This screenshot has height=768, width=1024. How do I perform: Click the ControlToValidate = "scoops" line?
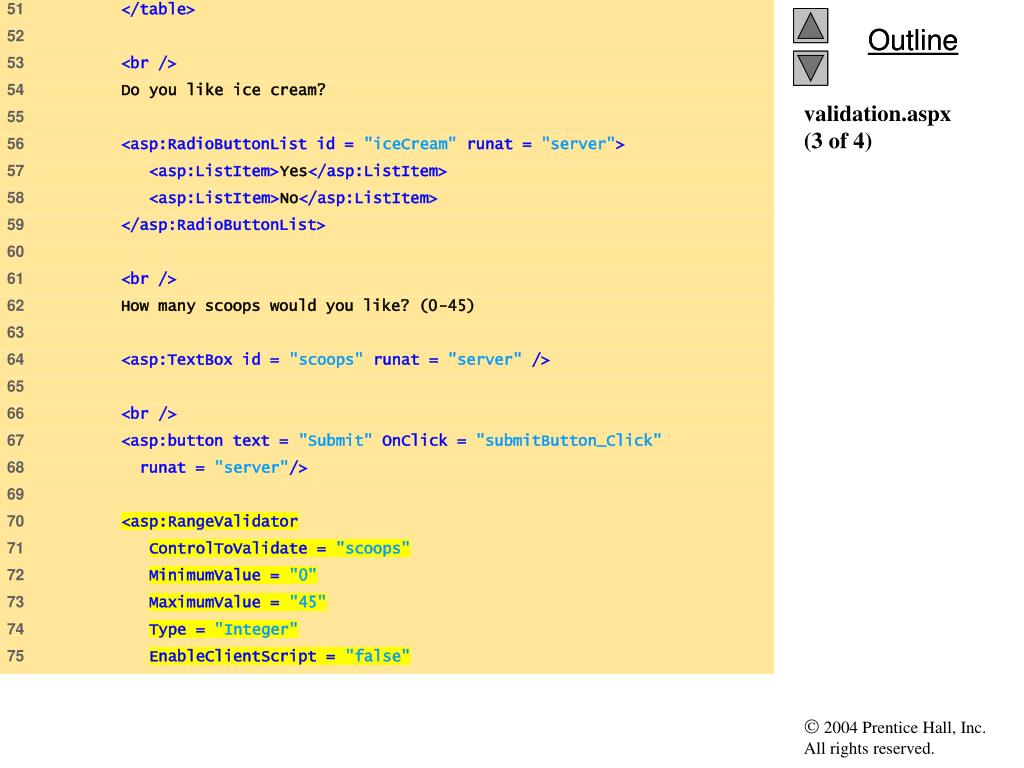coord(279,548)
